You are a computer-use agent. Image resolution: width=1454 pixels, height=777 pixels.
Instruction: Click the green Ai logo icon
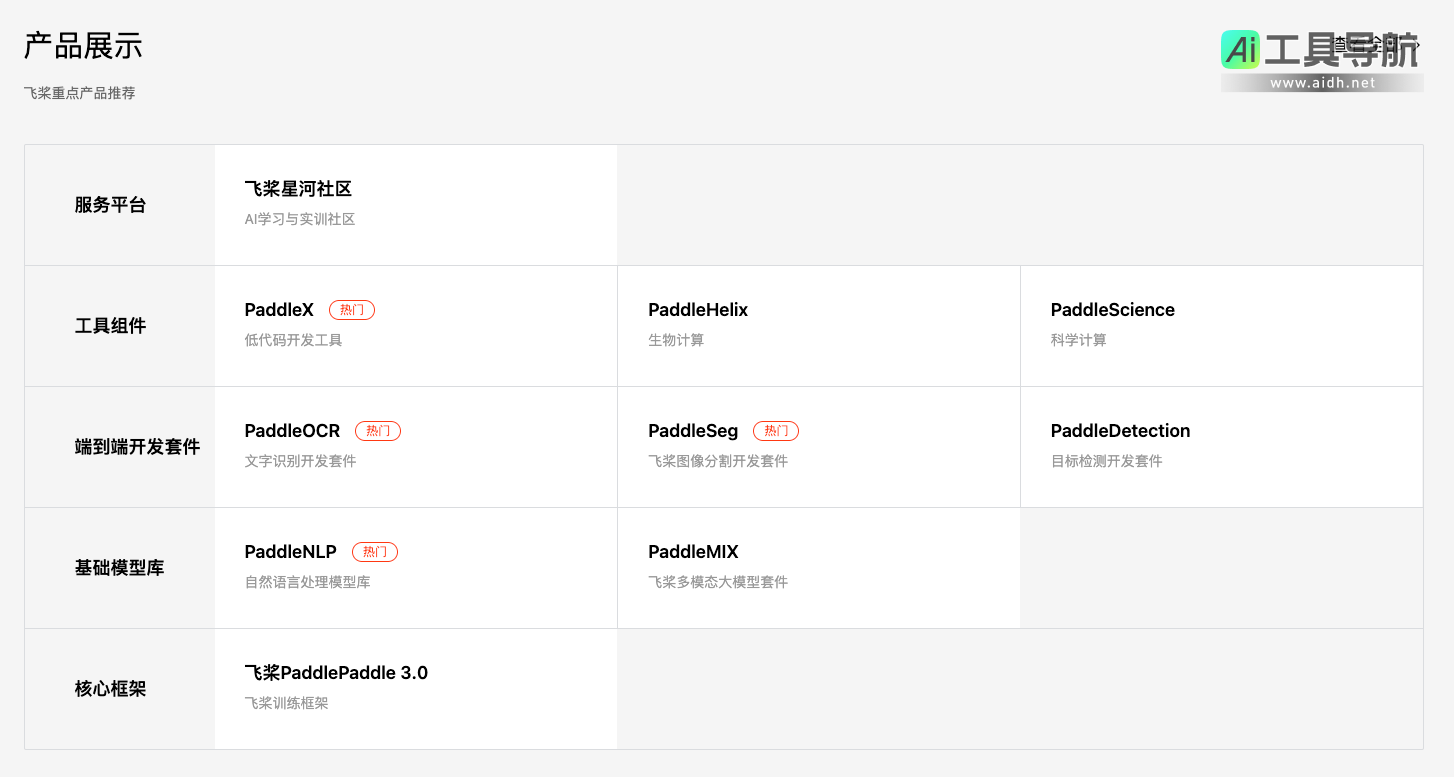point(1240,49)
